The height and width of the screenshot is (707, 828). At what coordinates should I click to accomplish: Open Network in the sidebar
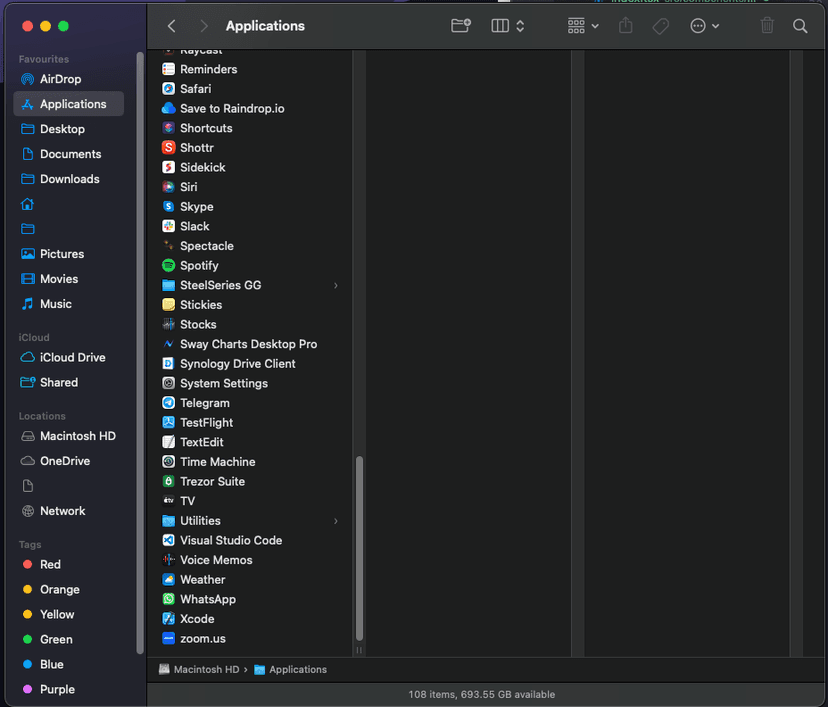click(69, 511)
